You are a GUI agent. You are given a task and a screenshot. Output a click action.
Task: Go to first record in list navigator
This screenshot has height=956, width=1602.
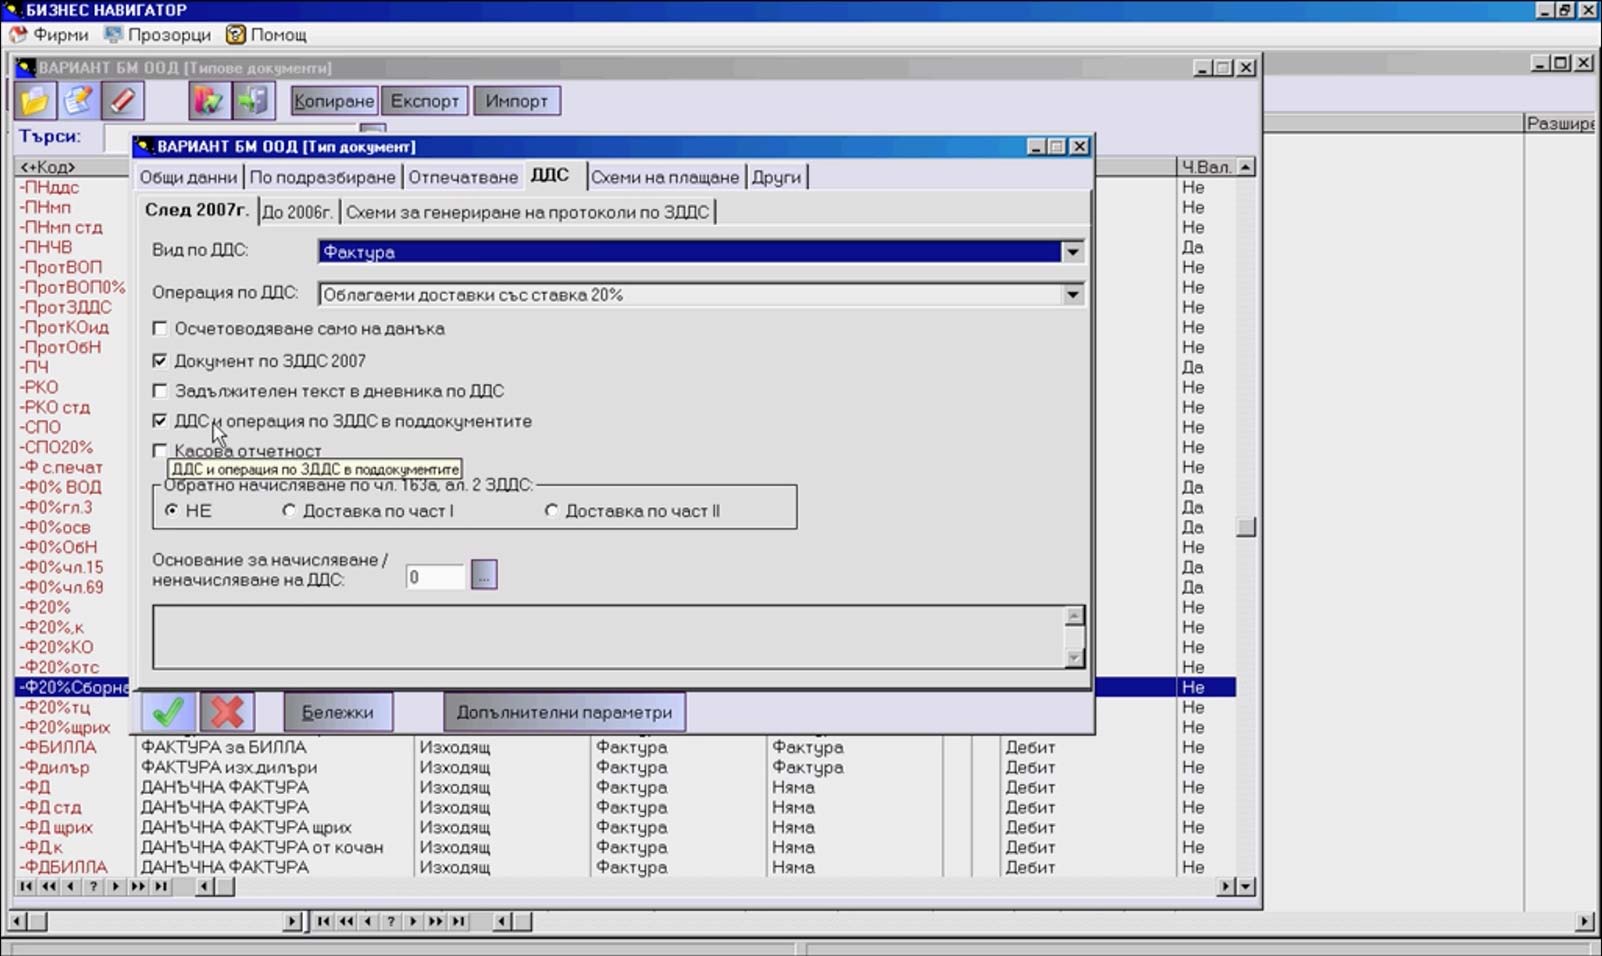(25, 887)
